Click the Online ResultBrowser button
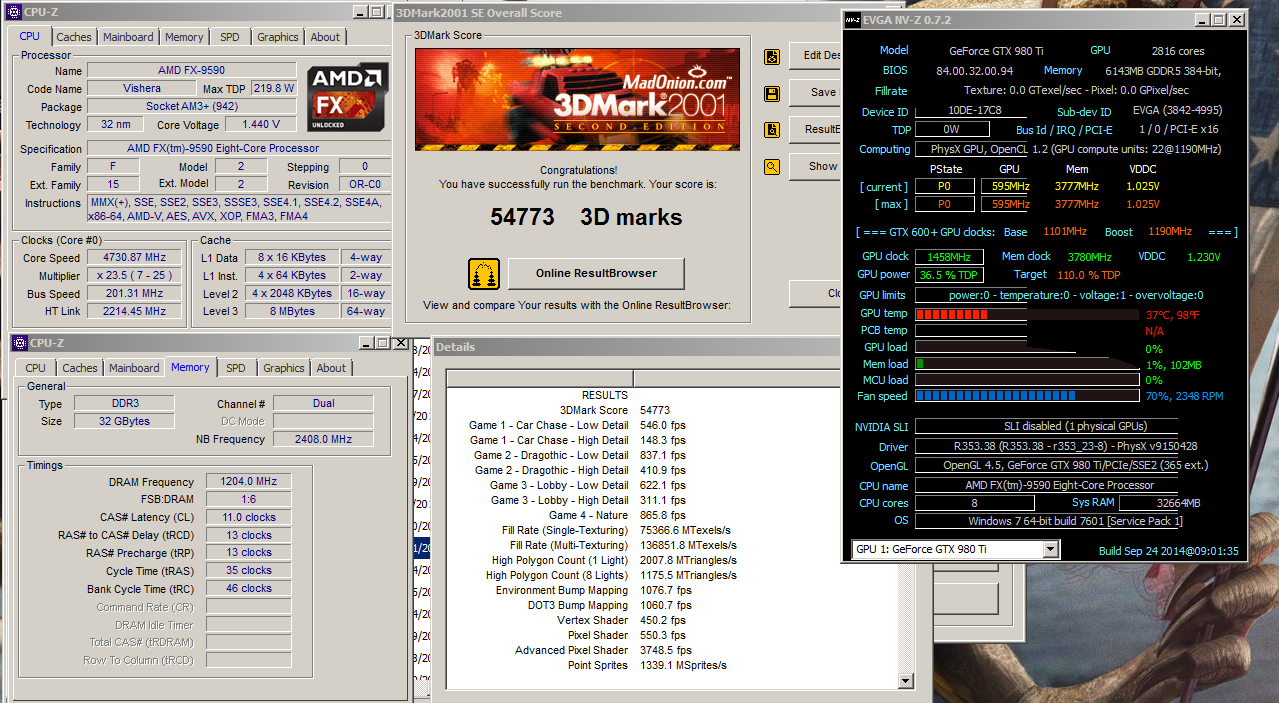This screenshot has width=1279, height=703. tap(596, 273)
